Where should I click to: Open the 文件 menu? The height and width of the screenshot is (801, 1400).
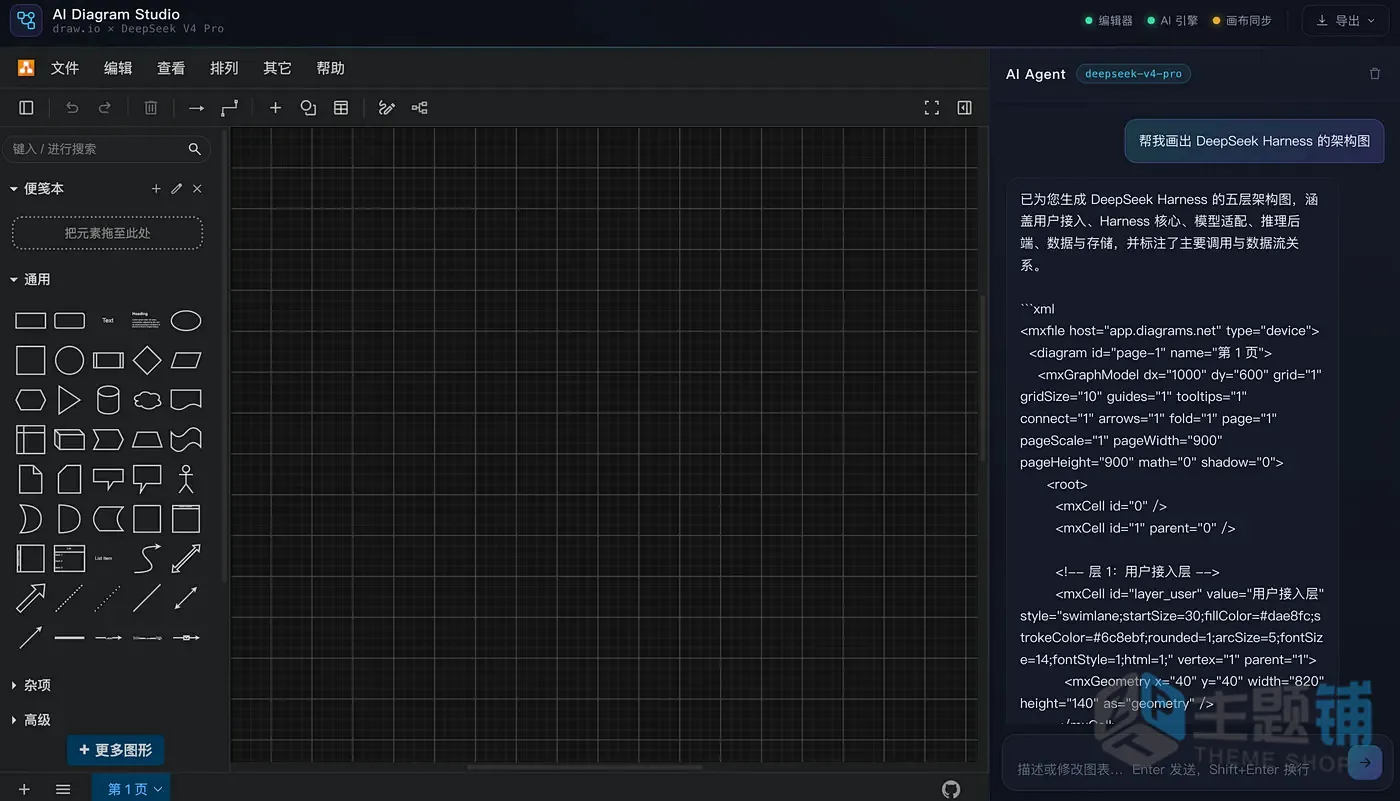65,68
